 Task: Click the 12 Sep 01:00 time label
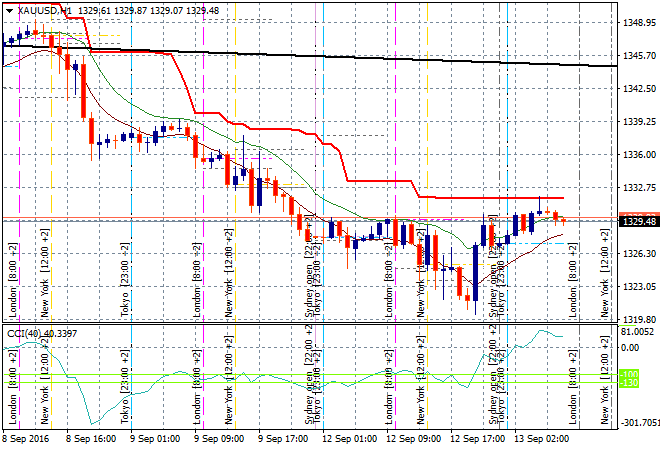[x=348, y=439]
